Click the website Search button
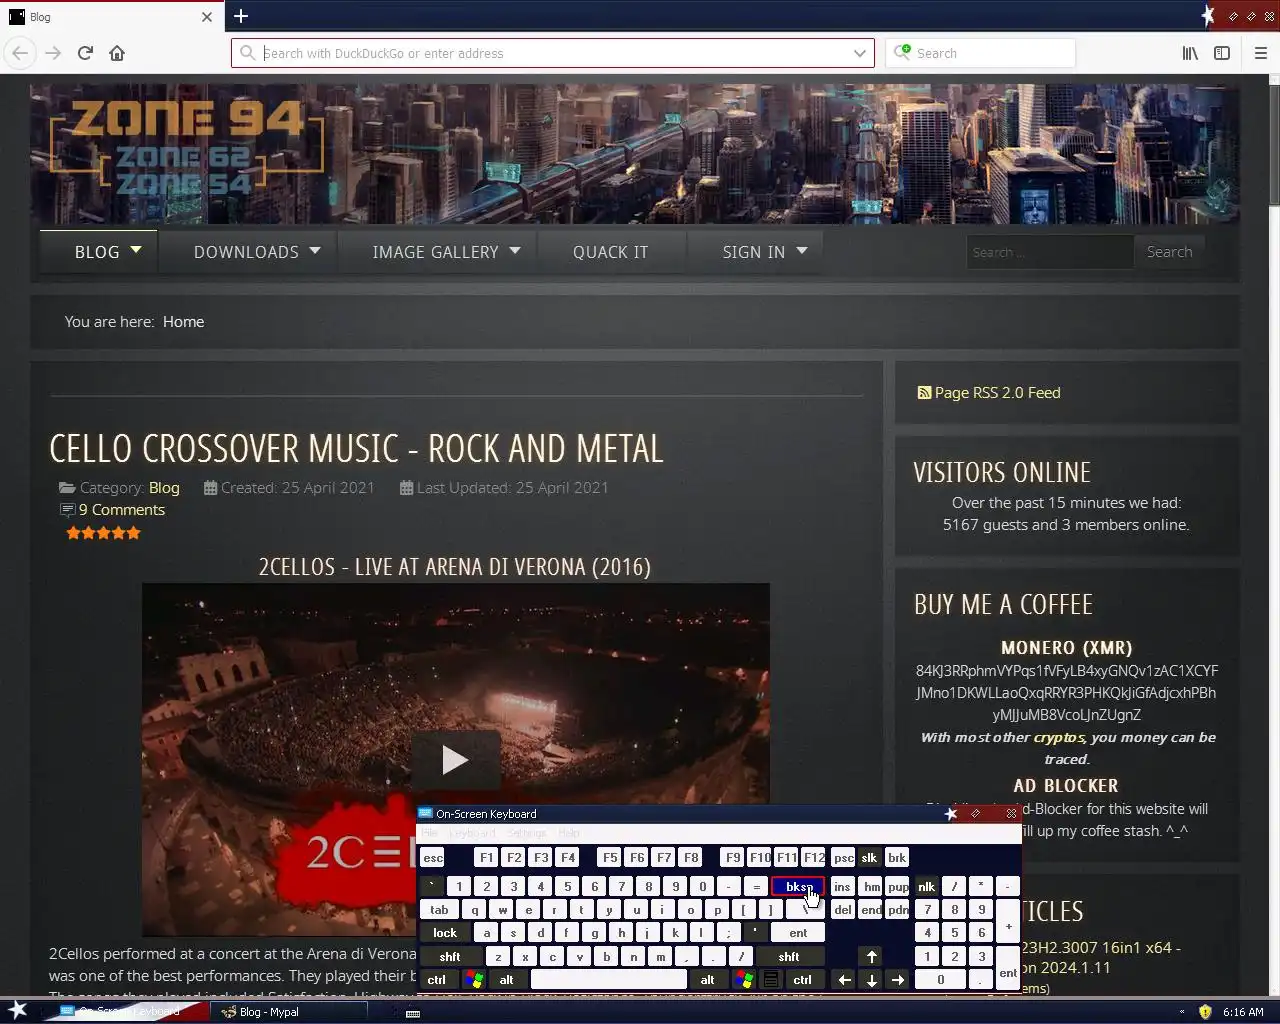Screen dimensions: 1280x1024 coord(1169,252)
